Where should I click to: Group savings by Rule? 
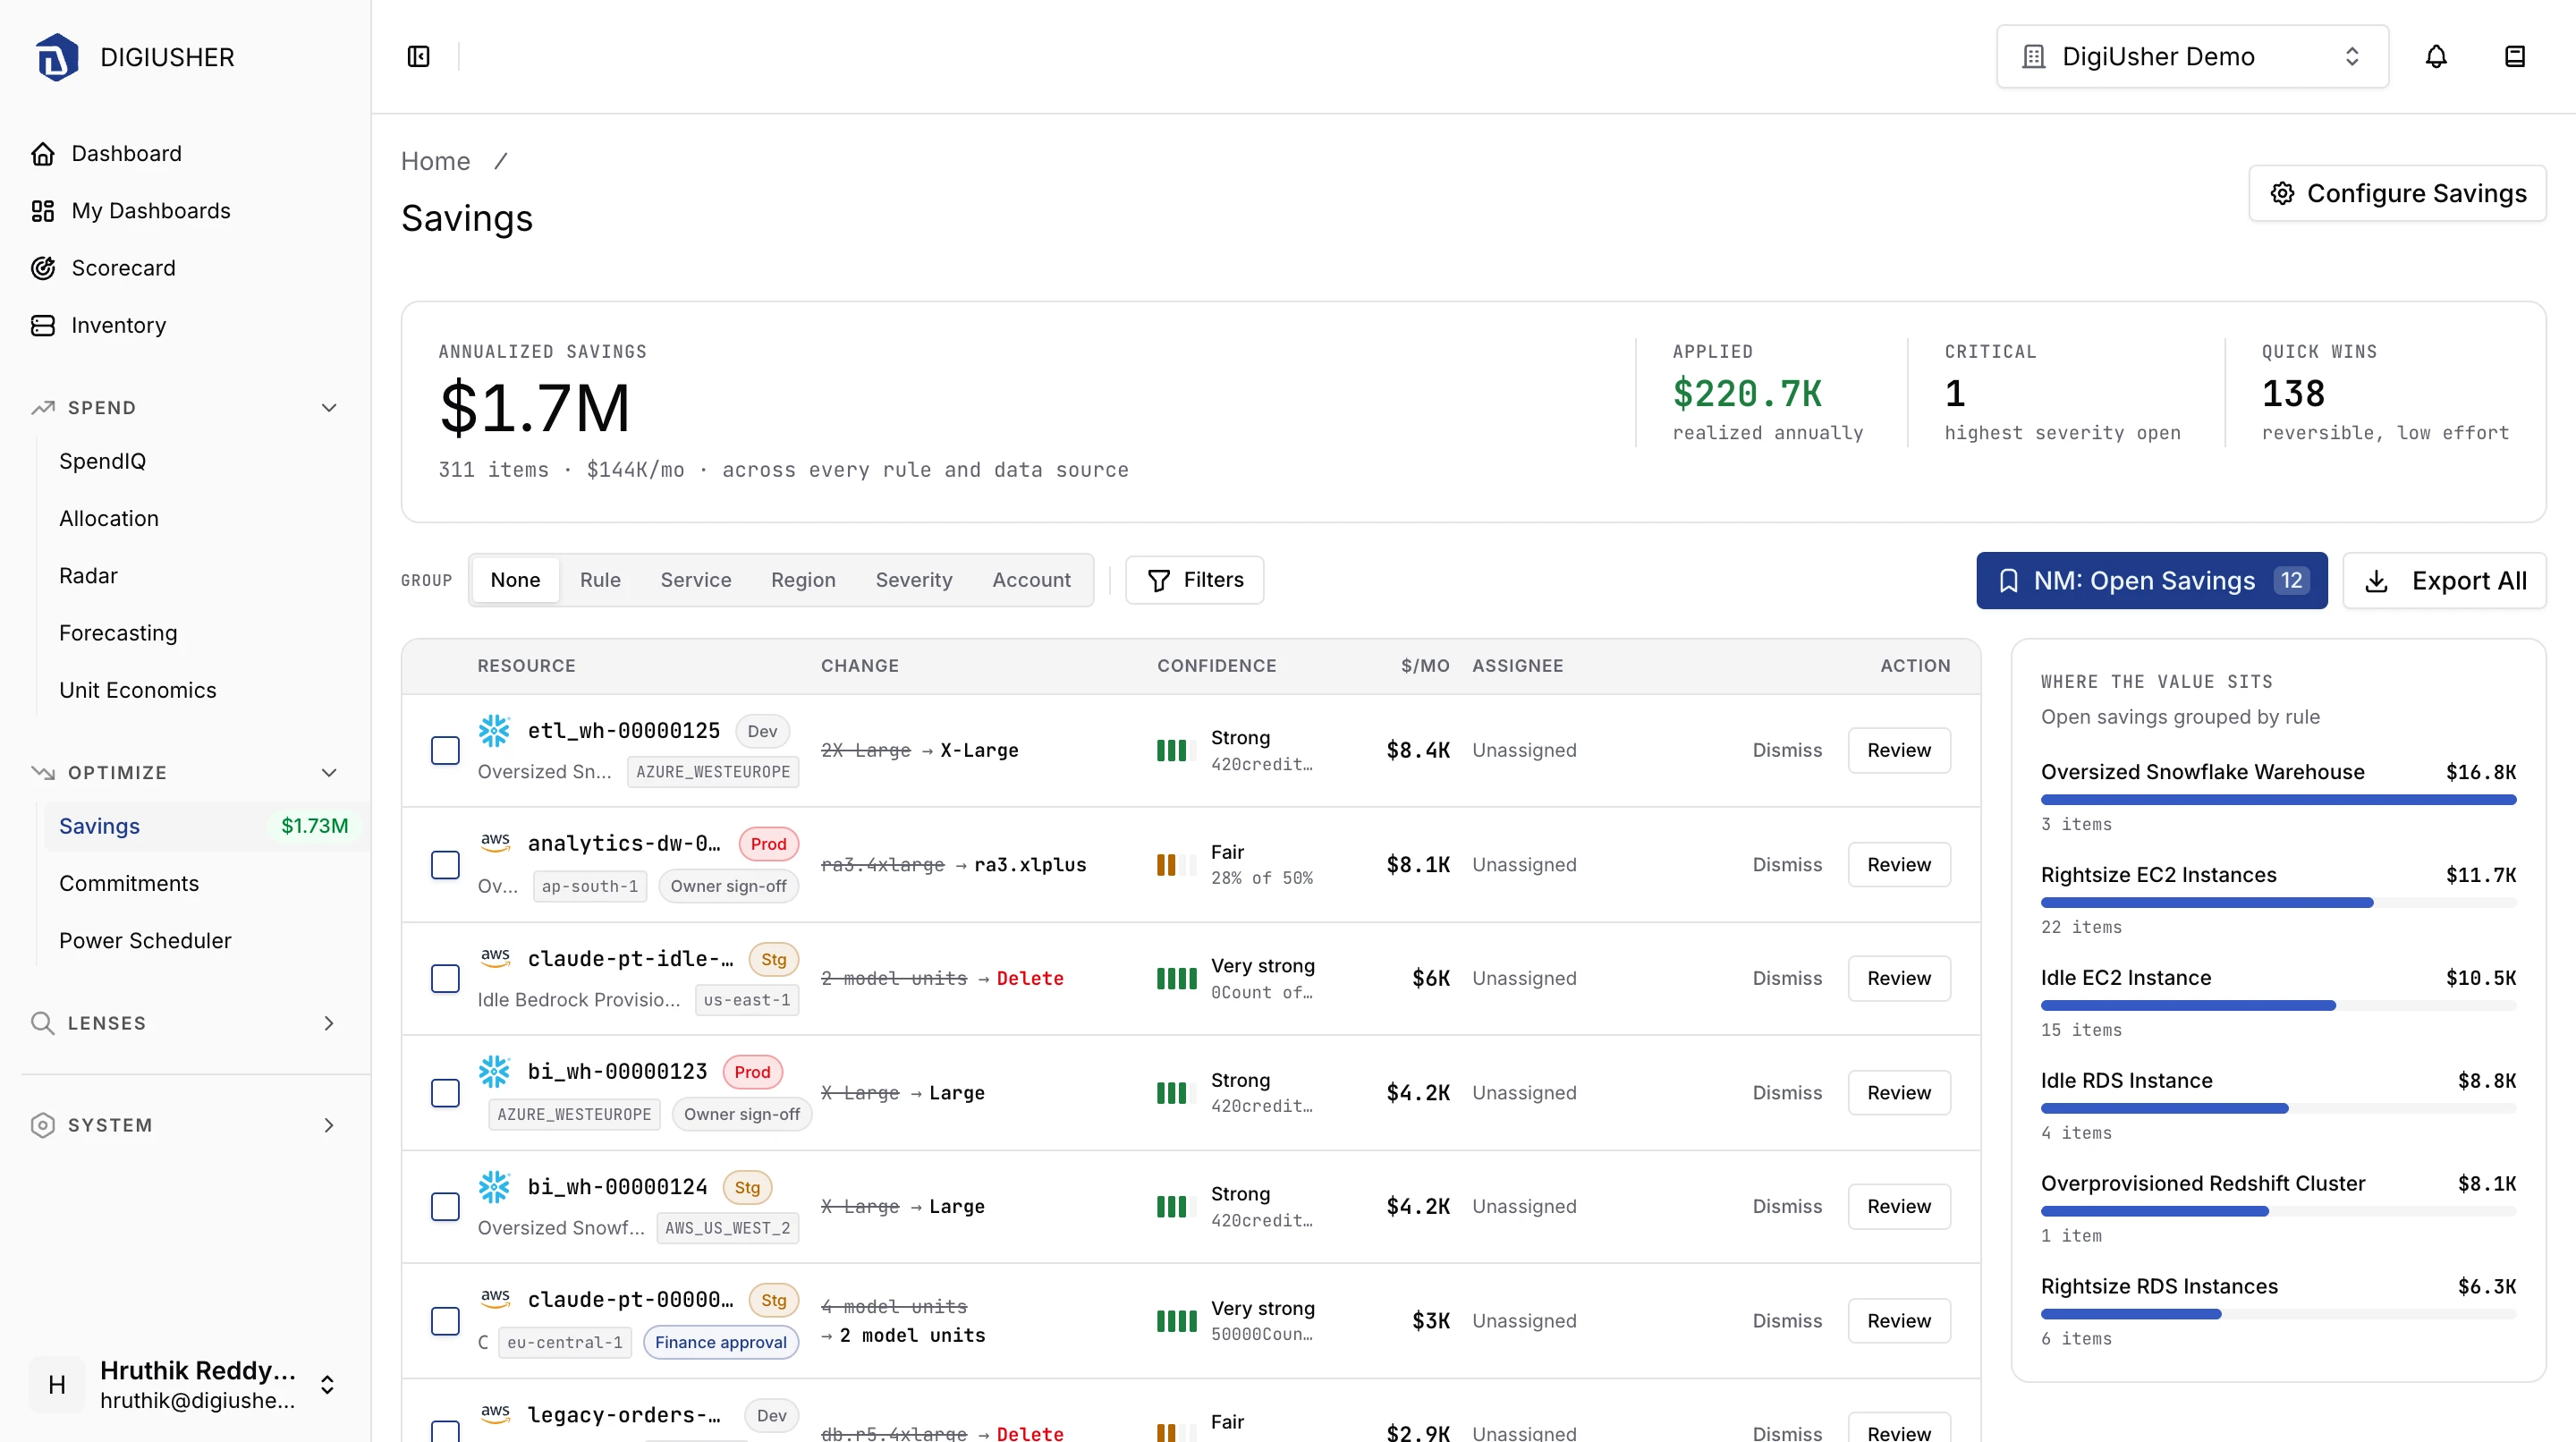600,580
